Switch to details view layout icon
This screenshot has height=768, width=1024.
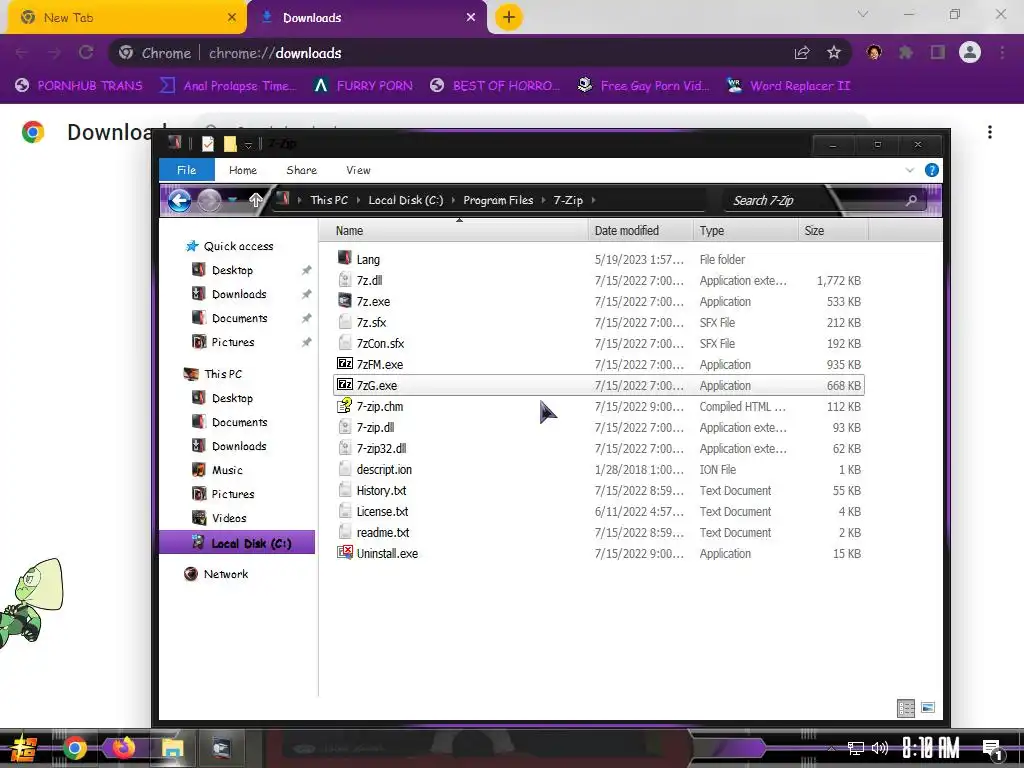(x=906, y=708)
